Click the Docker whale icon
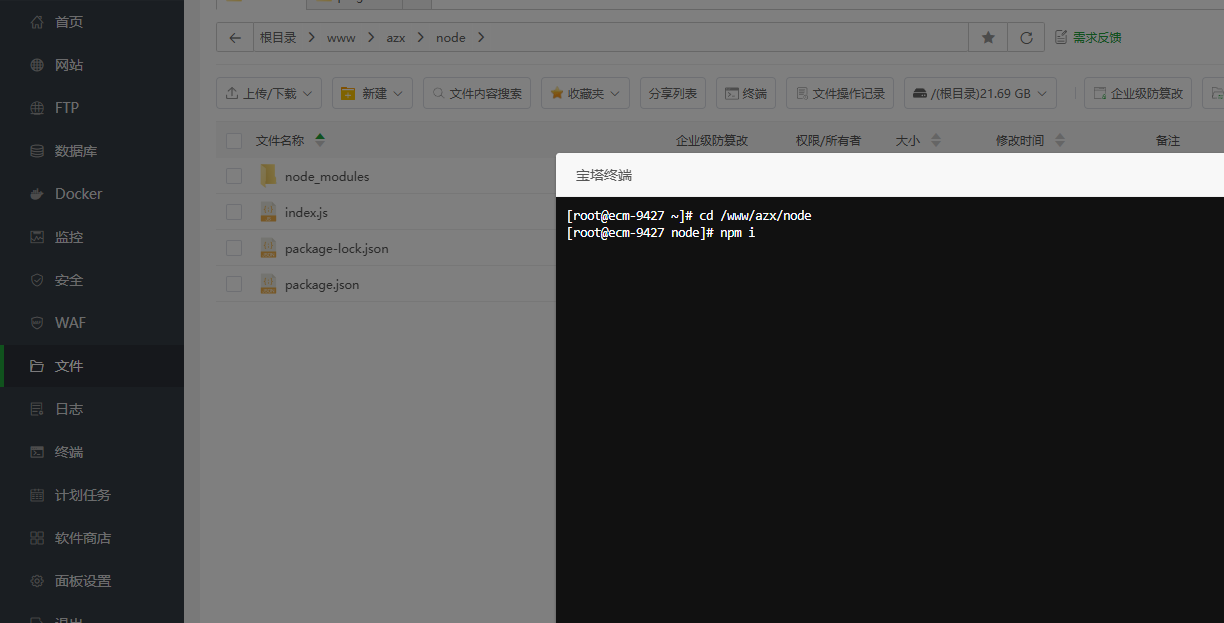 point(37,194)
